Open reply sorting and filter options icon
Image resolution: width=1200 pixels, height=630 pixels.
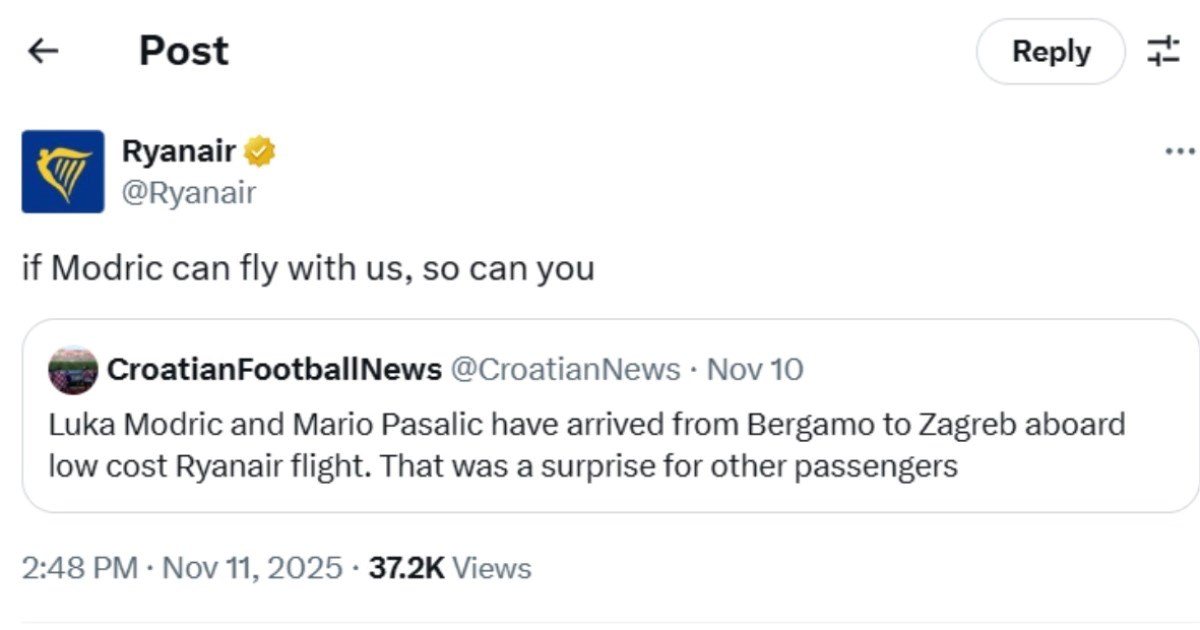(1163, 51)
